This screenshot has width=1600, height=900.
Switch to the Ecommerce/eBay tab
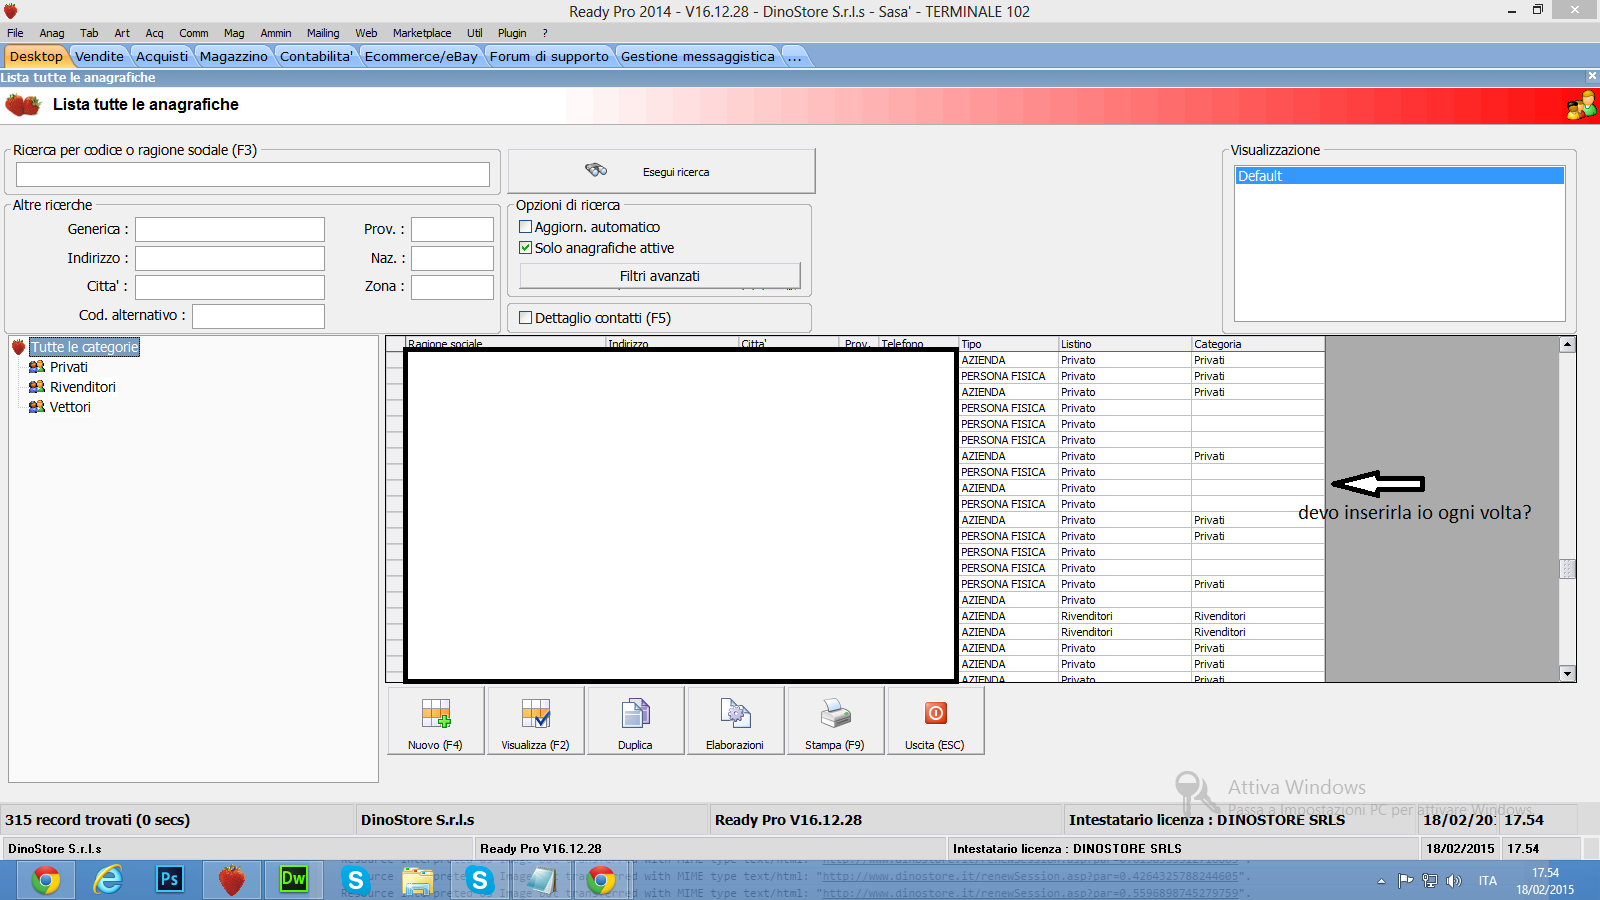pos(421,56)
